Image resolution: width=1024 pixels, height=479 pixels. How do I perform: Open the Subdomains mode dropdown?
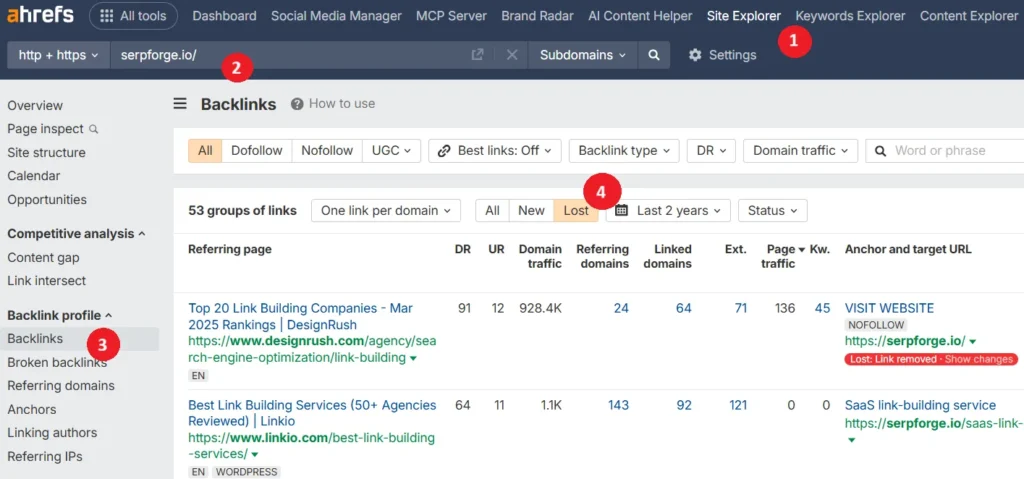tap(583, 56)
